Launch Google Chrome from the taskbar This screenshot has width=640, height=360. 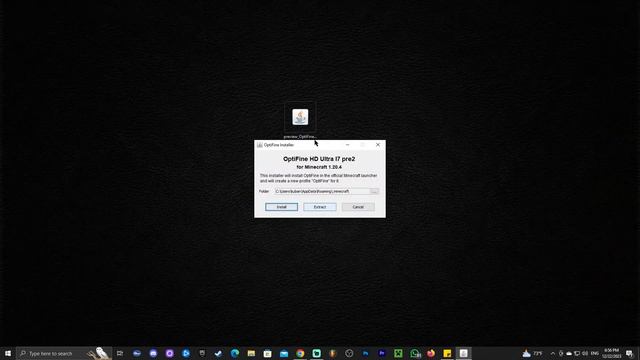tap(300, 353)
